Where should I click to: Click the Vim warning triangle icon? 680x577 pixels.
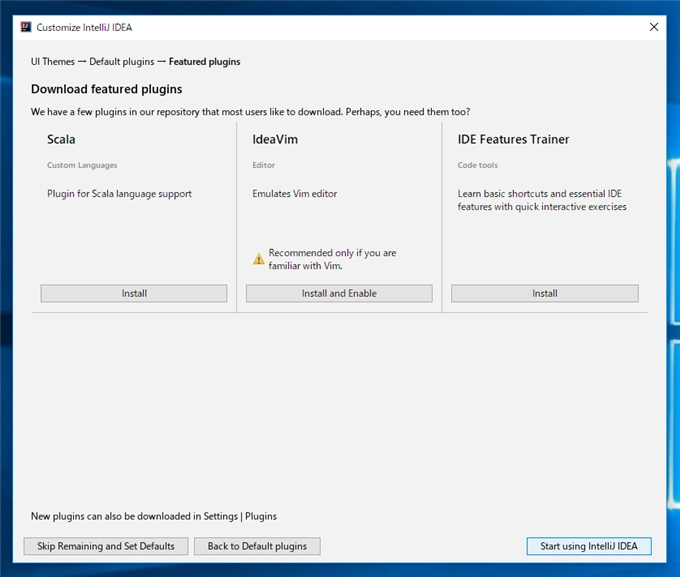point(258,259)
